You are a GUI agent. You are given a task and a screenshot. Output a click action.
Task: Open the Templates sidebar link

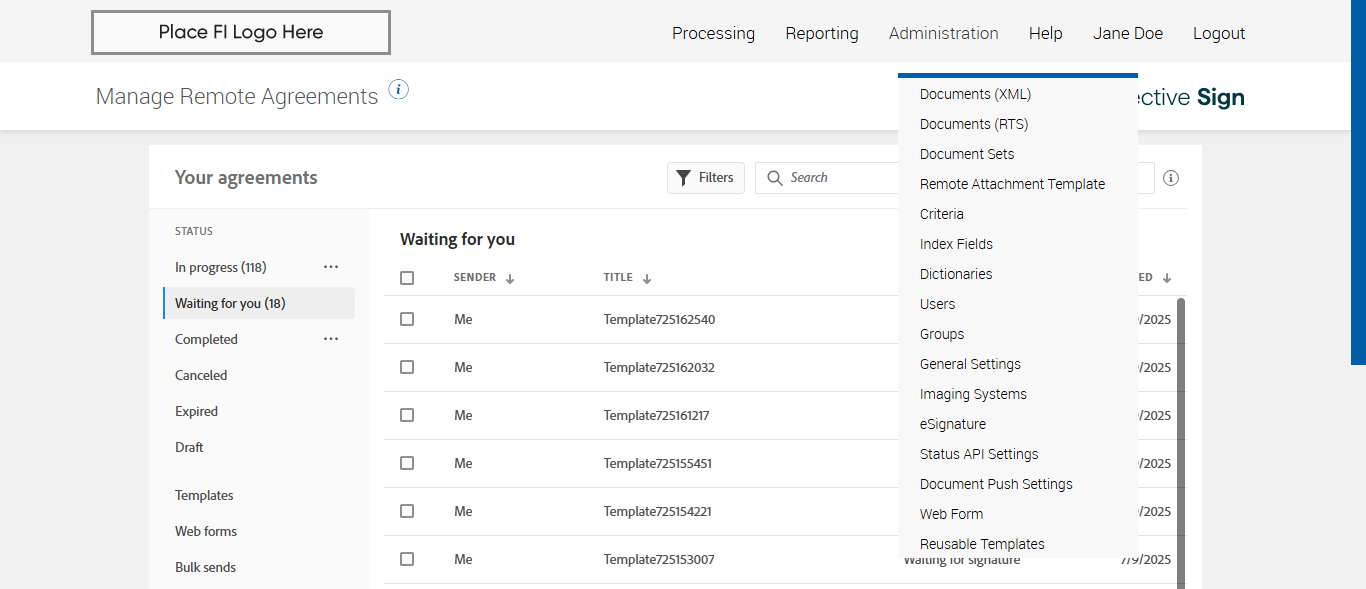tap(204, 495)
